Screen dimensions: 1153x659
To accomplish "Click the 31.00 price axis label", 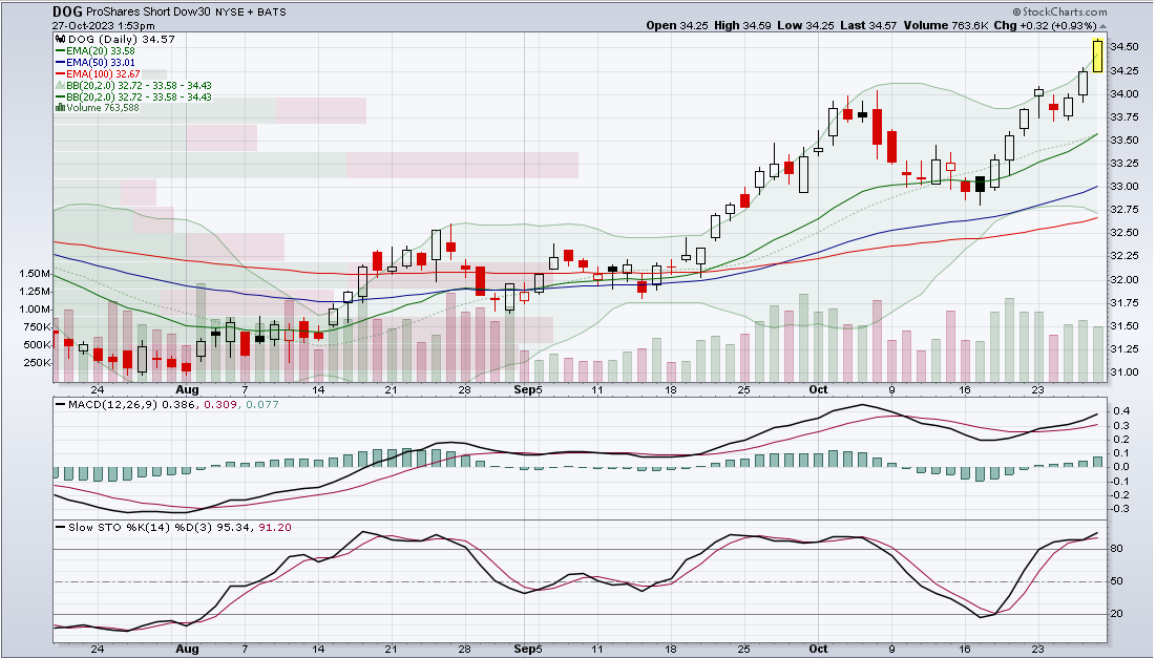I will (x=1124, y=372).
